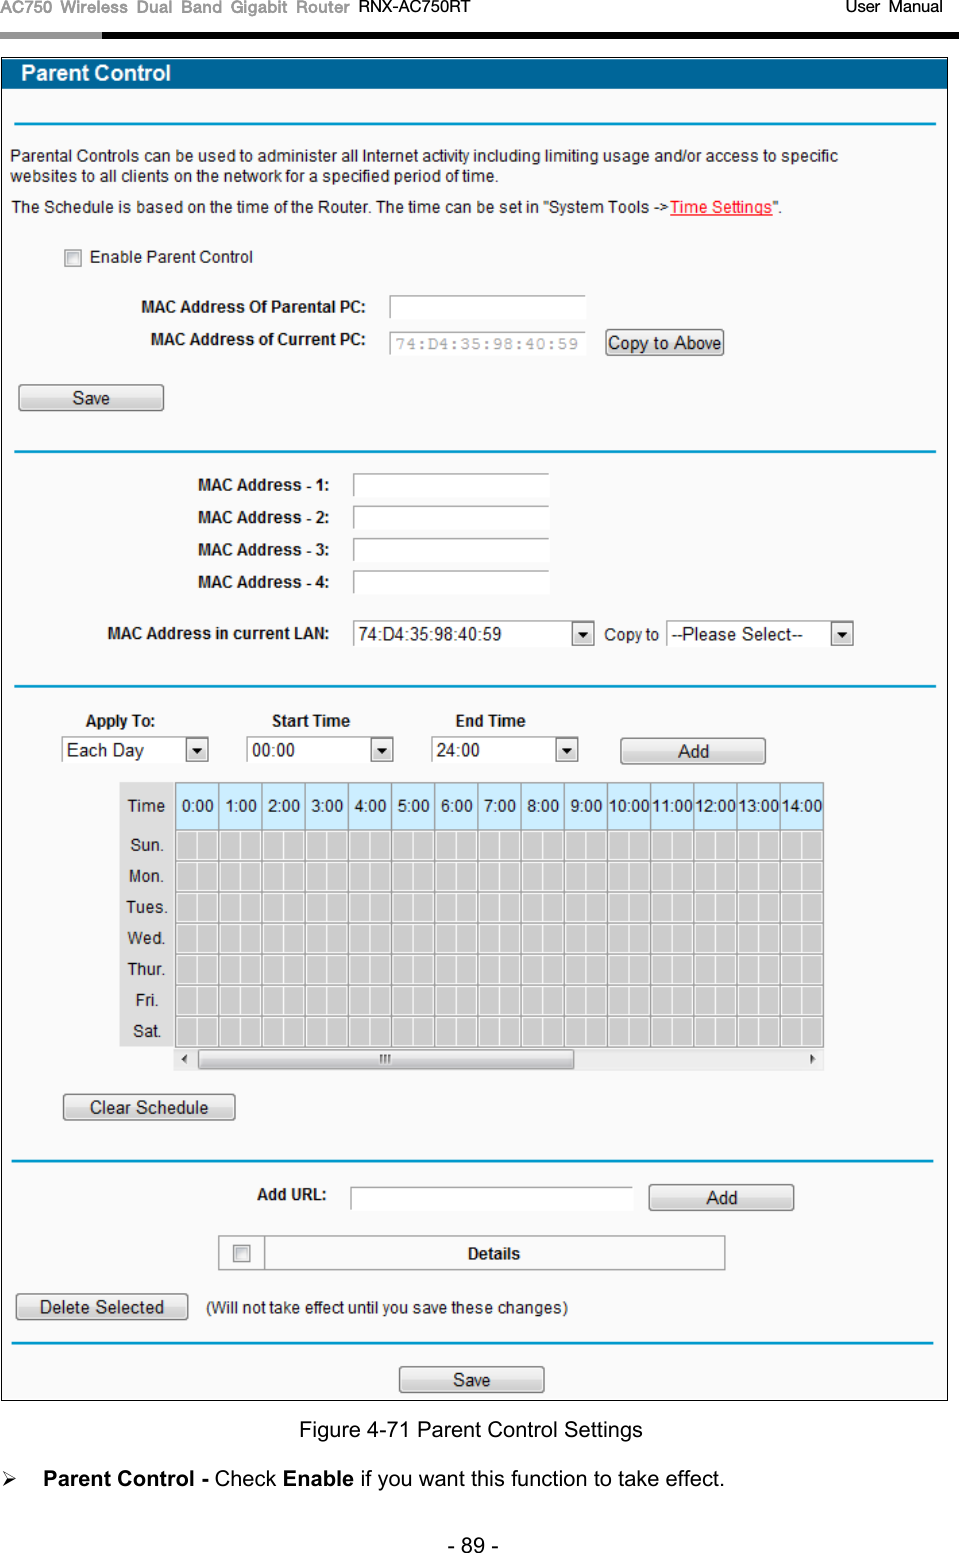Click the horizontal schedule scrollbar thumb

coord(386,1059)
